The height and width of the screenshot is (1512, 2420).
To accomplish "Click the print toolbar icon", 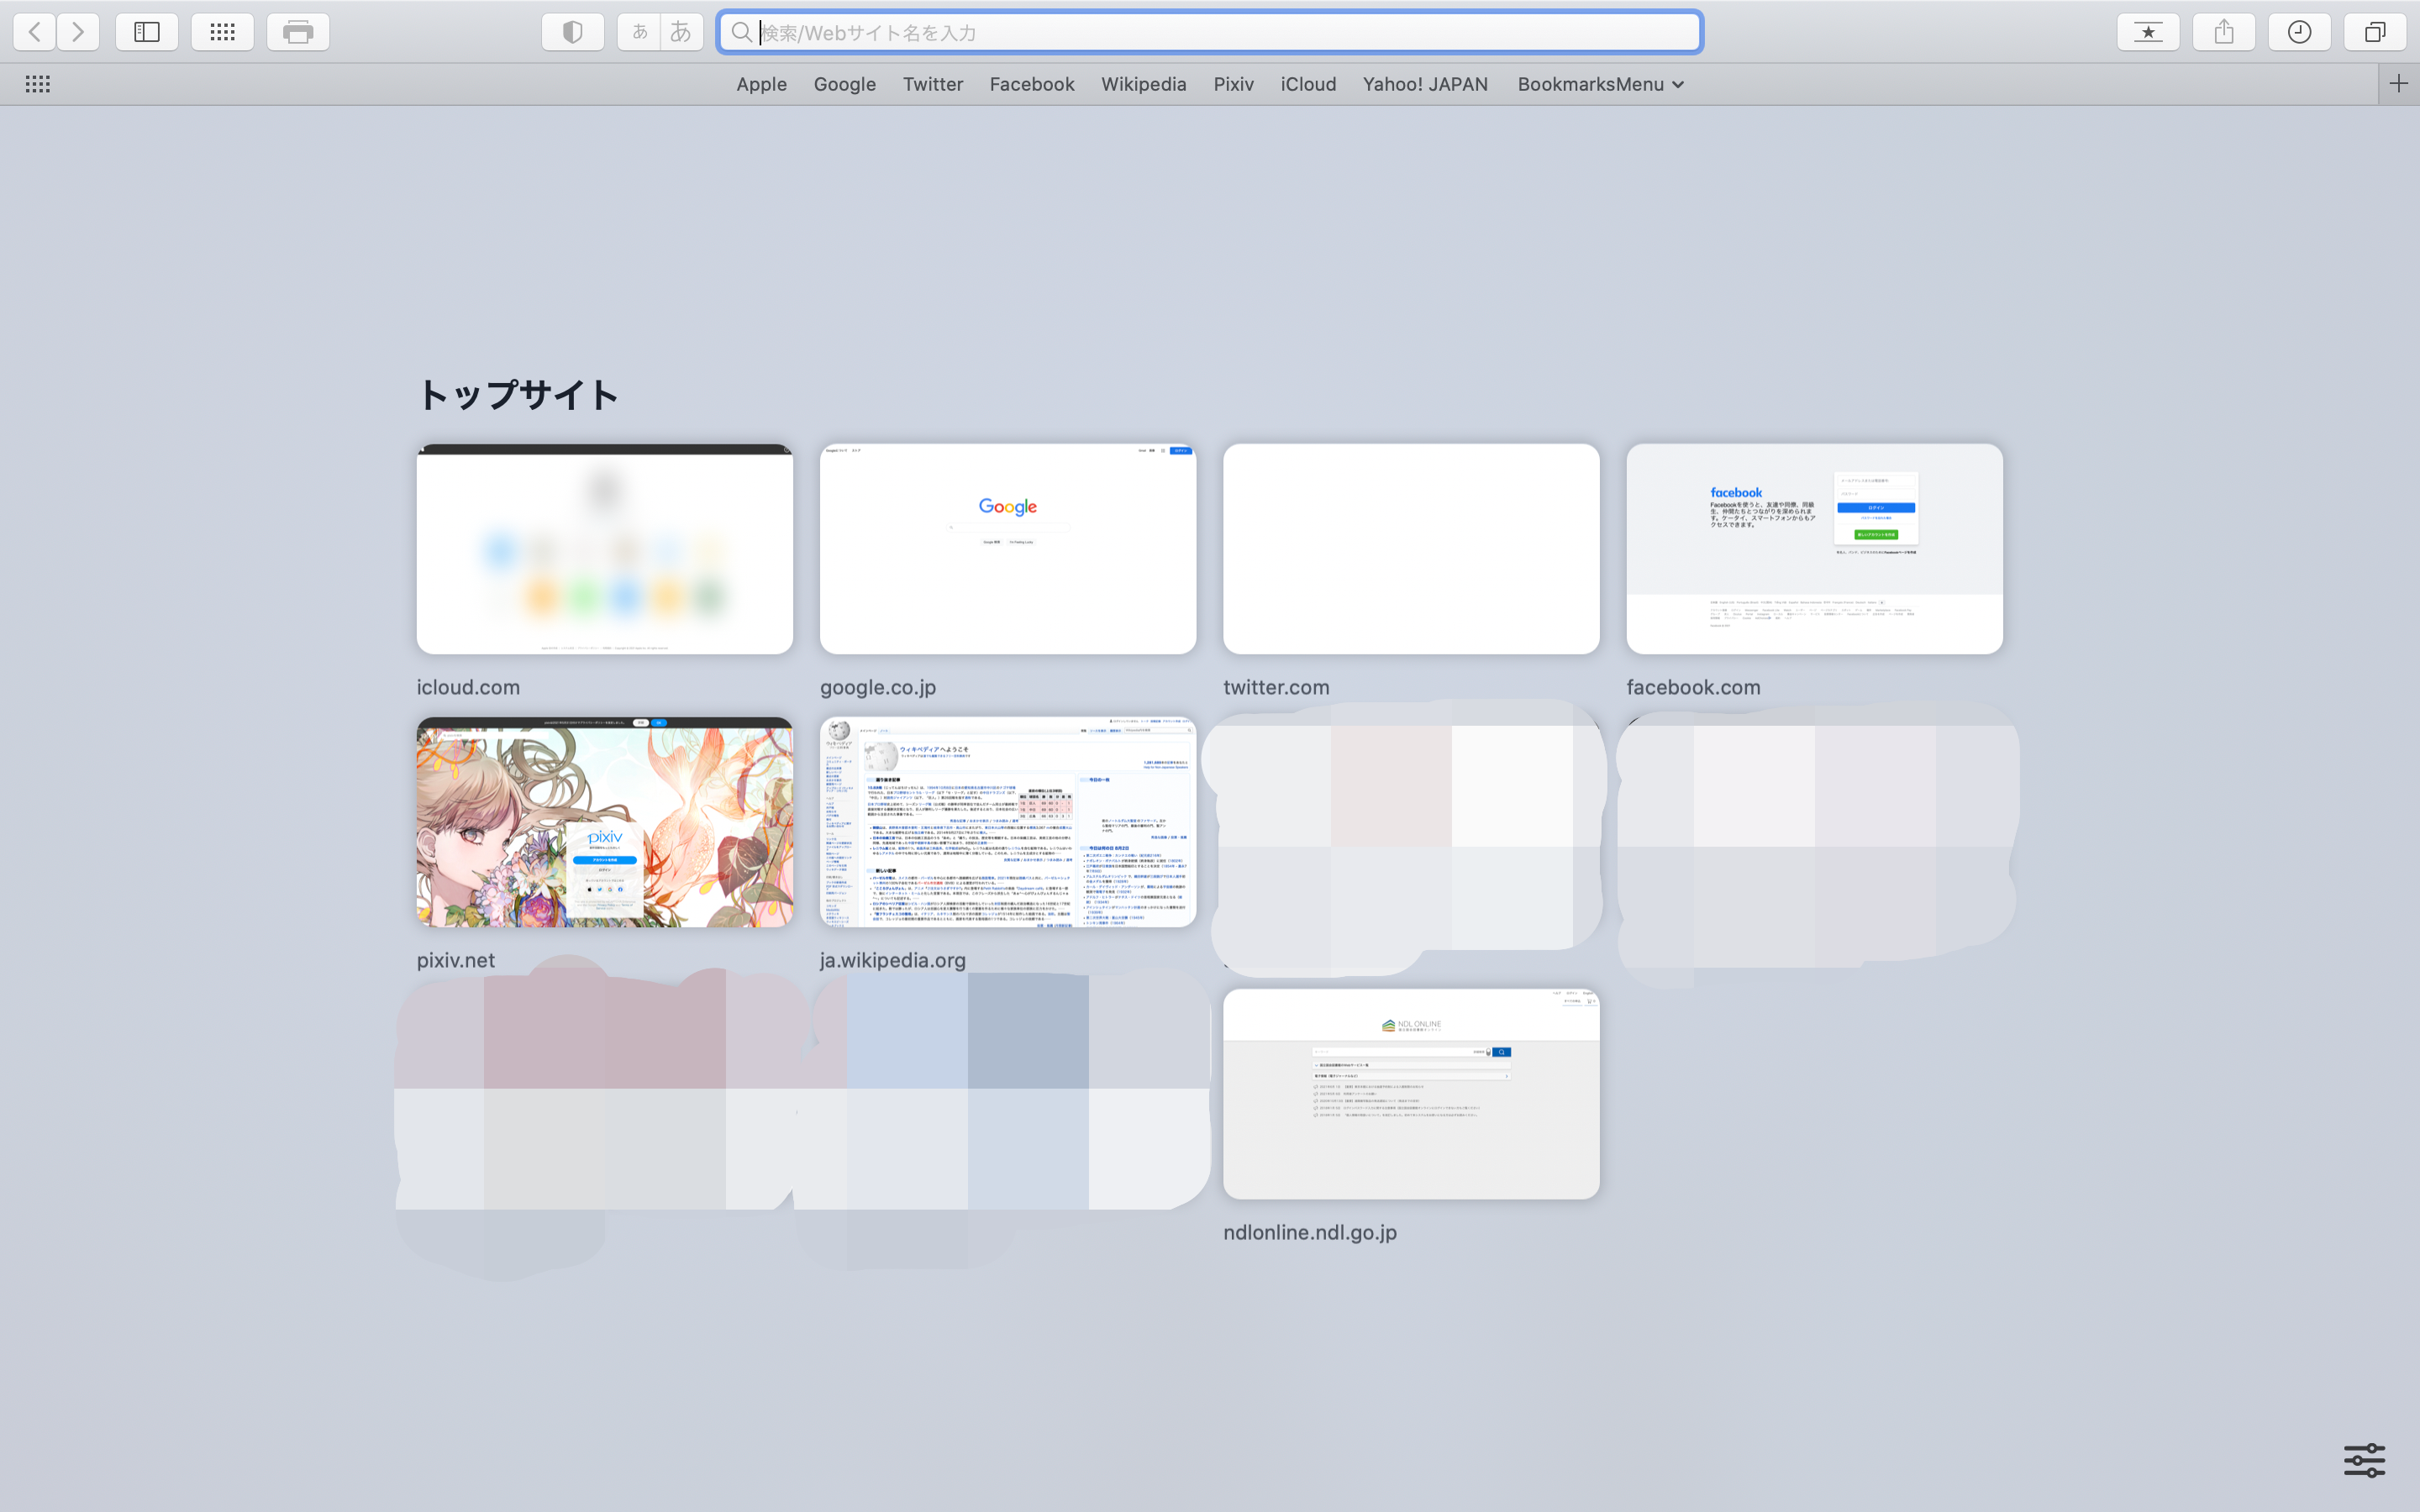I will 298,32.
